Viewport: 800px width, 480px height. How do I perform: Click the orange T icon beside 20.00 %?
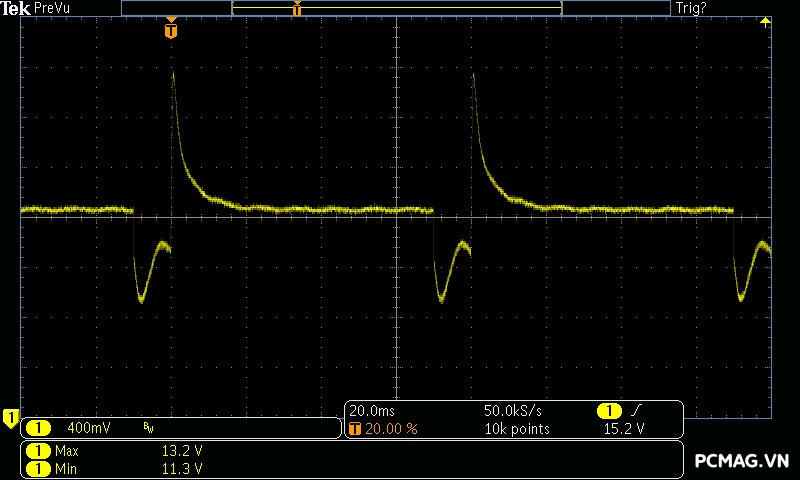pyautogui.click(x=355, y=428)
